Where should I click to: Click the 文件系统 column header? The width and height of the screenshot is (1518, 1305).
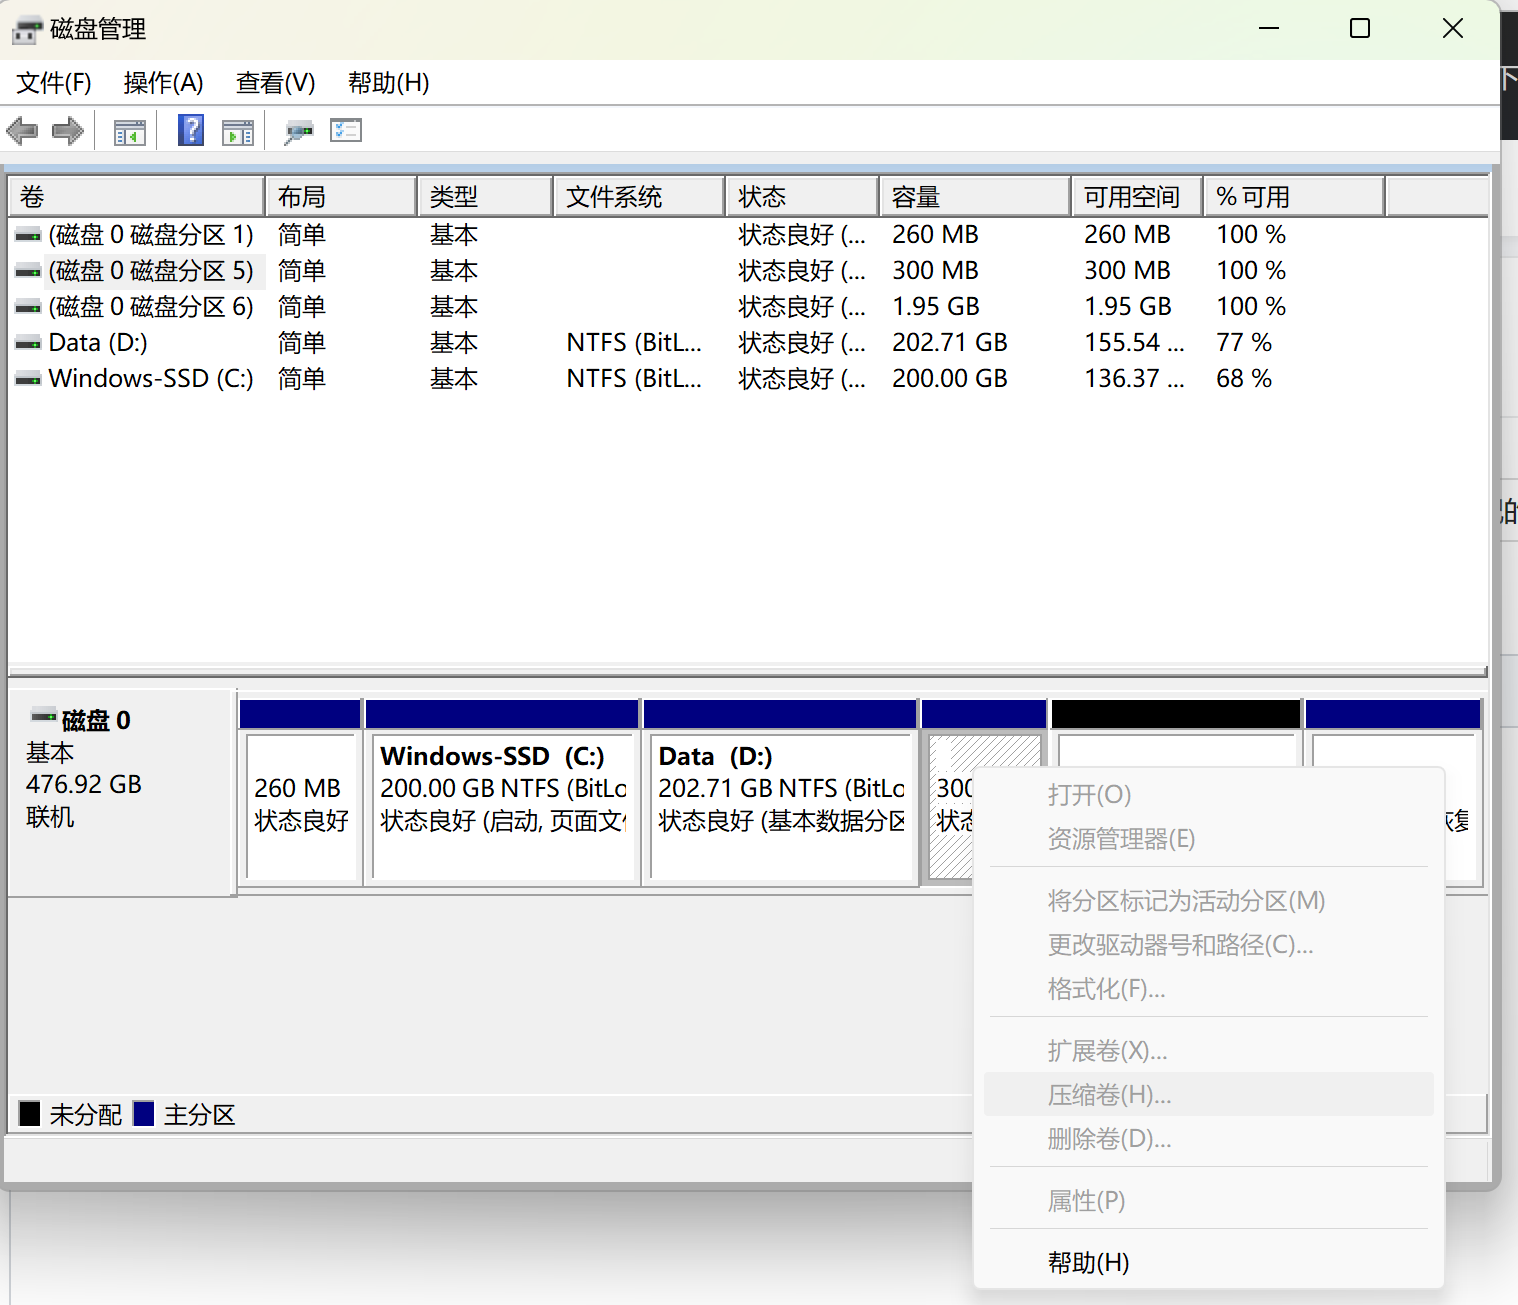637,197
